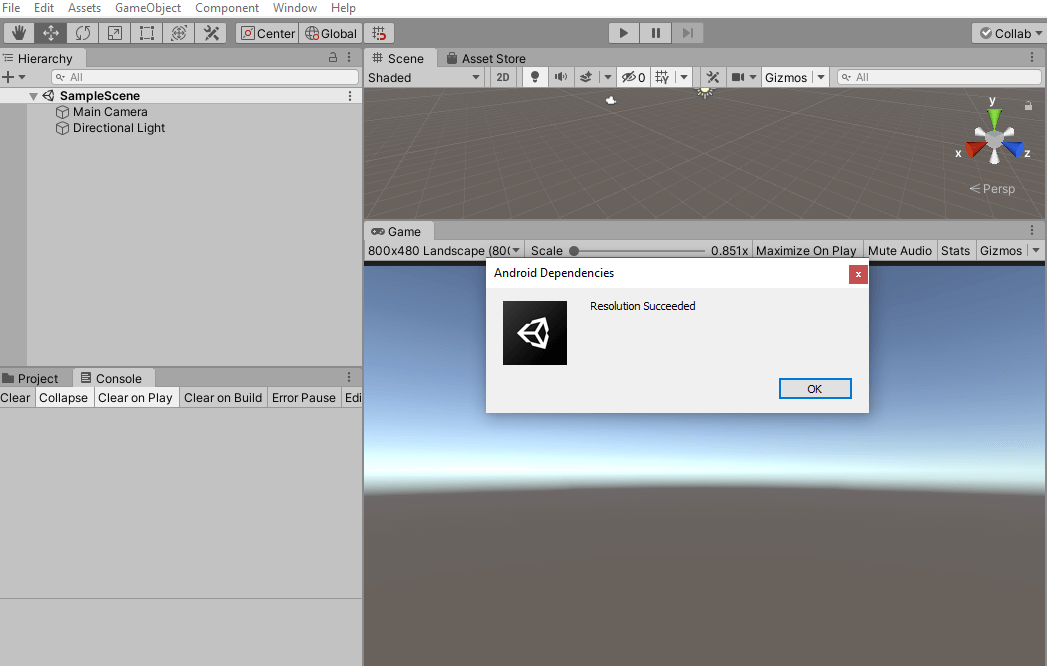
Task: Toggle Scene view Gizmos button
Action: click(786, 77)
